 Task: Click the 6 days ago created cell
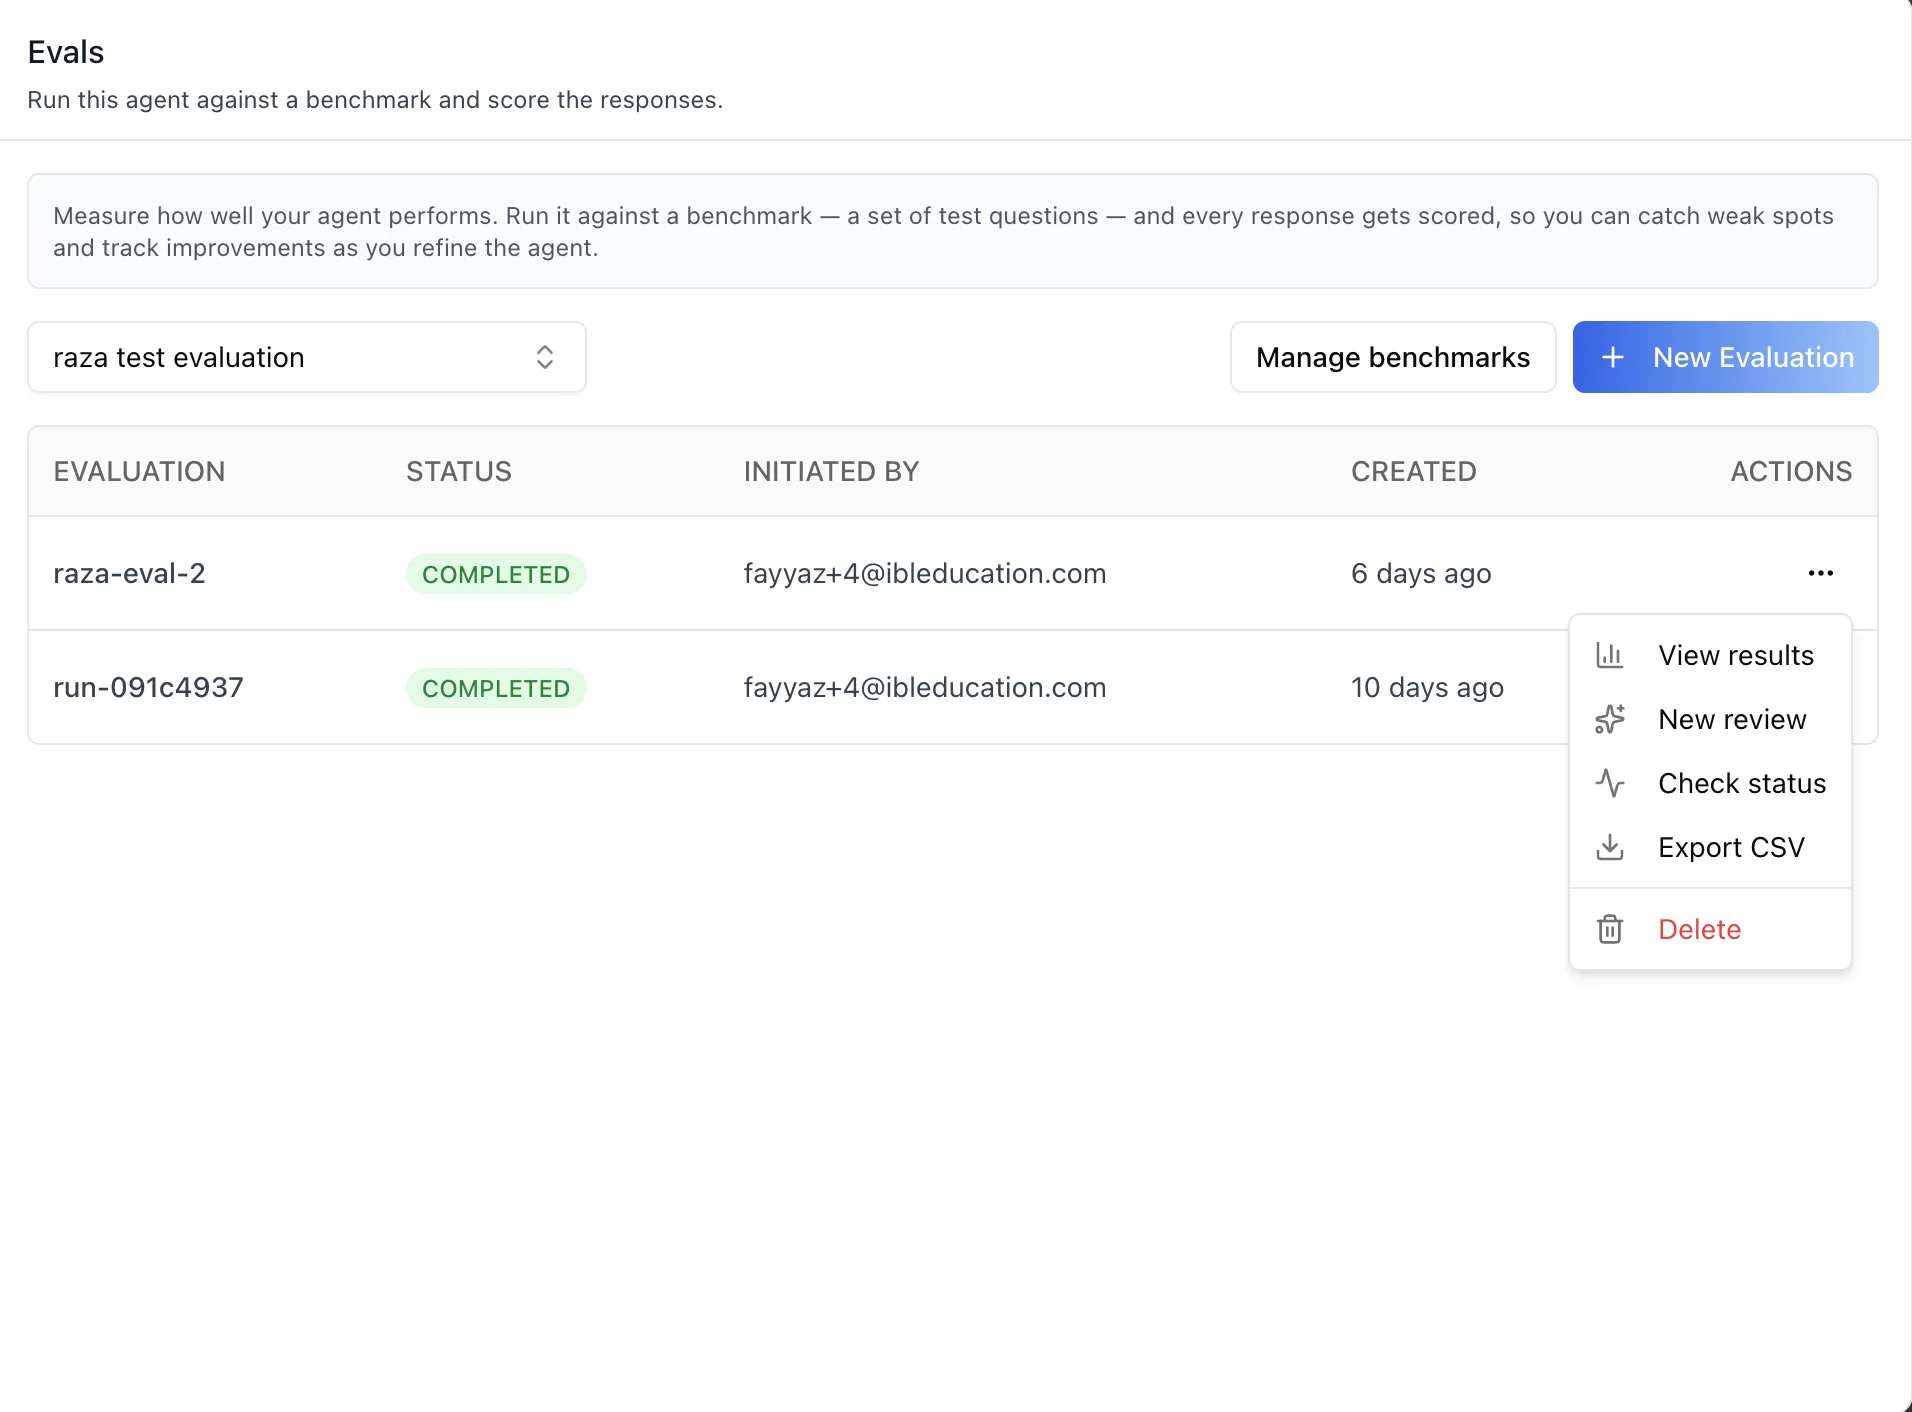pyautogui.click(x=1421, y=573)
